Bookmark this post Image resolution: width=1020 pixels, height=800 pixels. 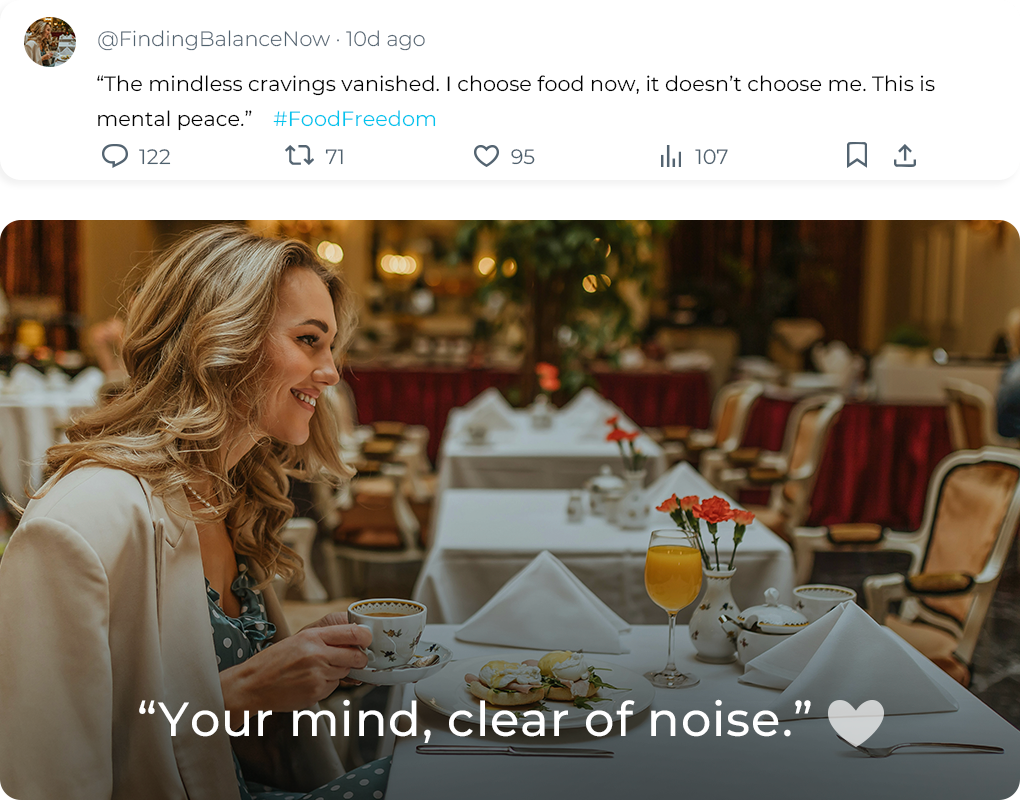[x=857, y=155]
